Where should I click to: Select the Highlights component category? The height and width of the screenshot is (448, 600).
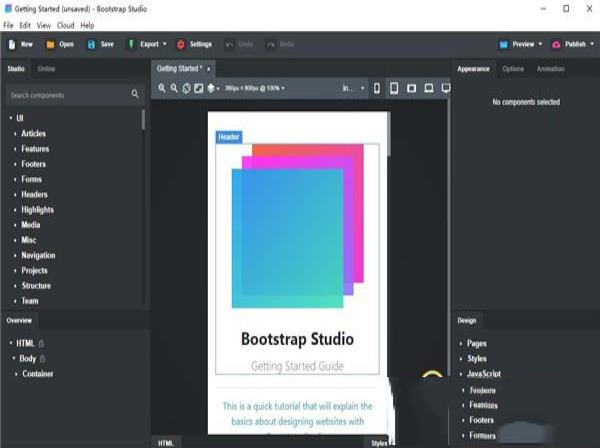[38, 210]
